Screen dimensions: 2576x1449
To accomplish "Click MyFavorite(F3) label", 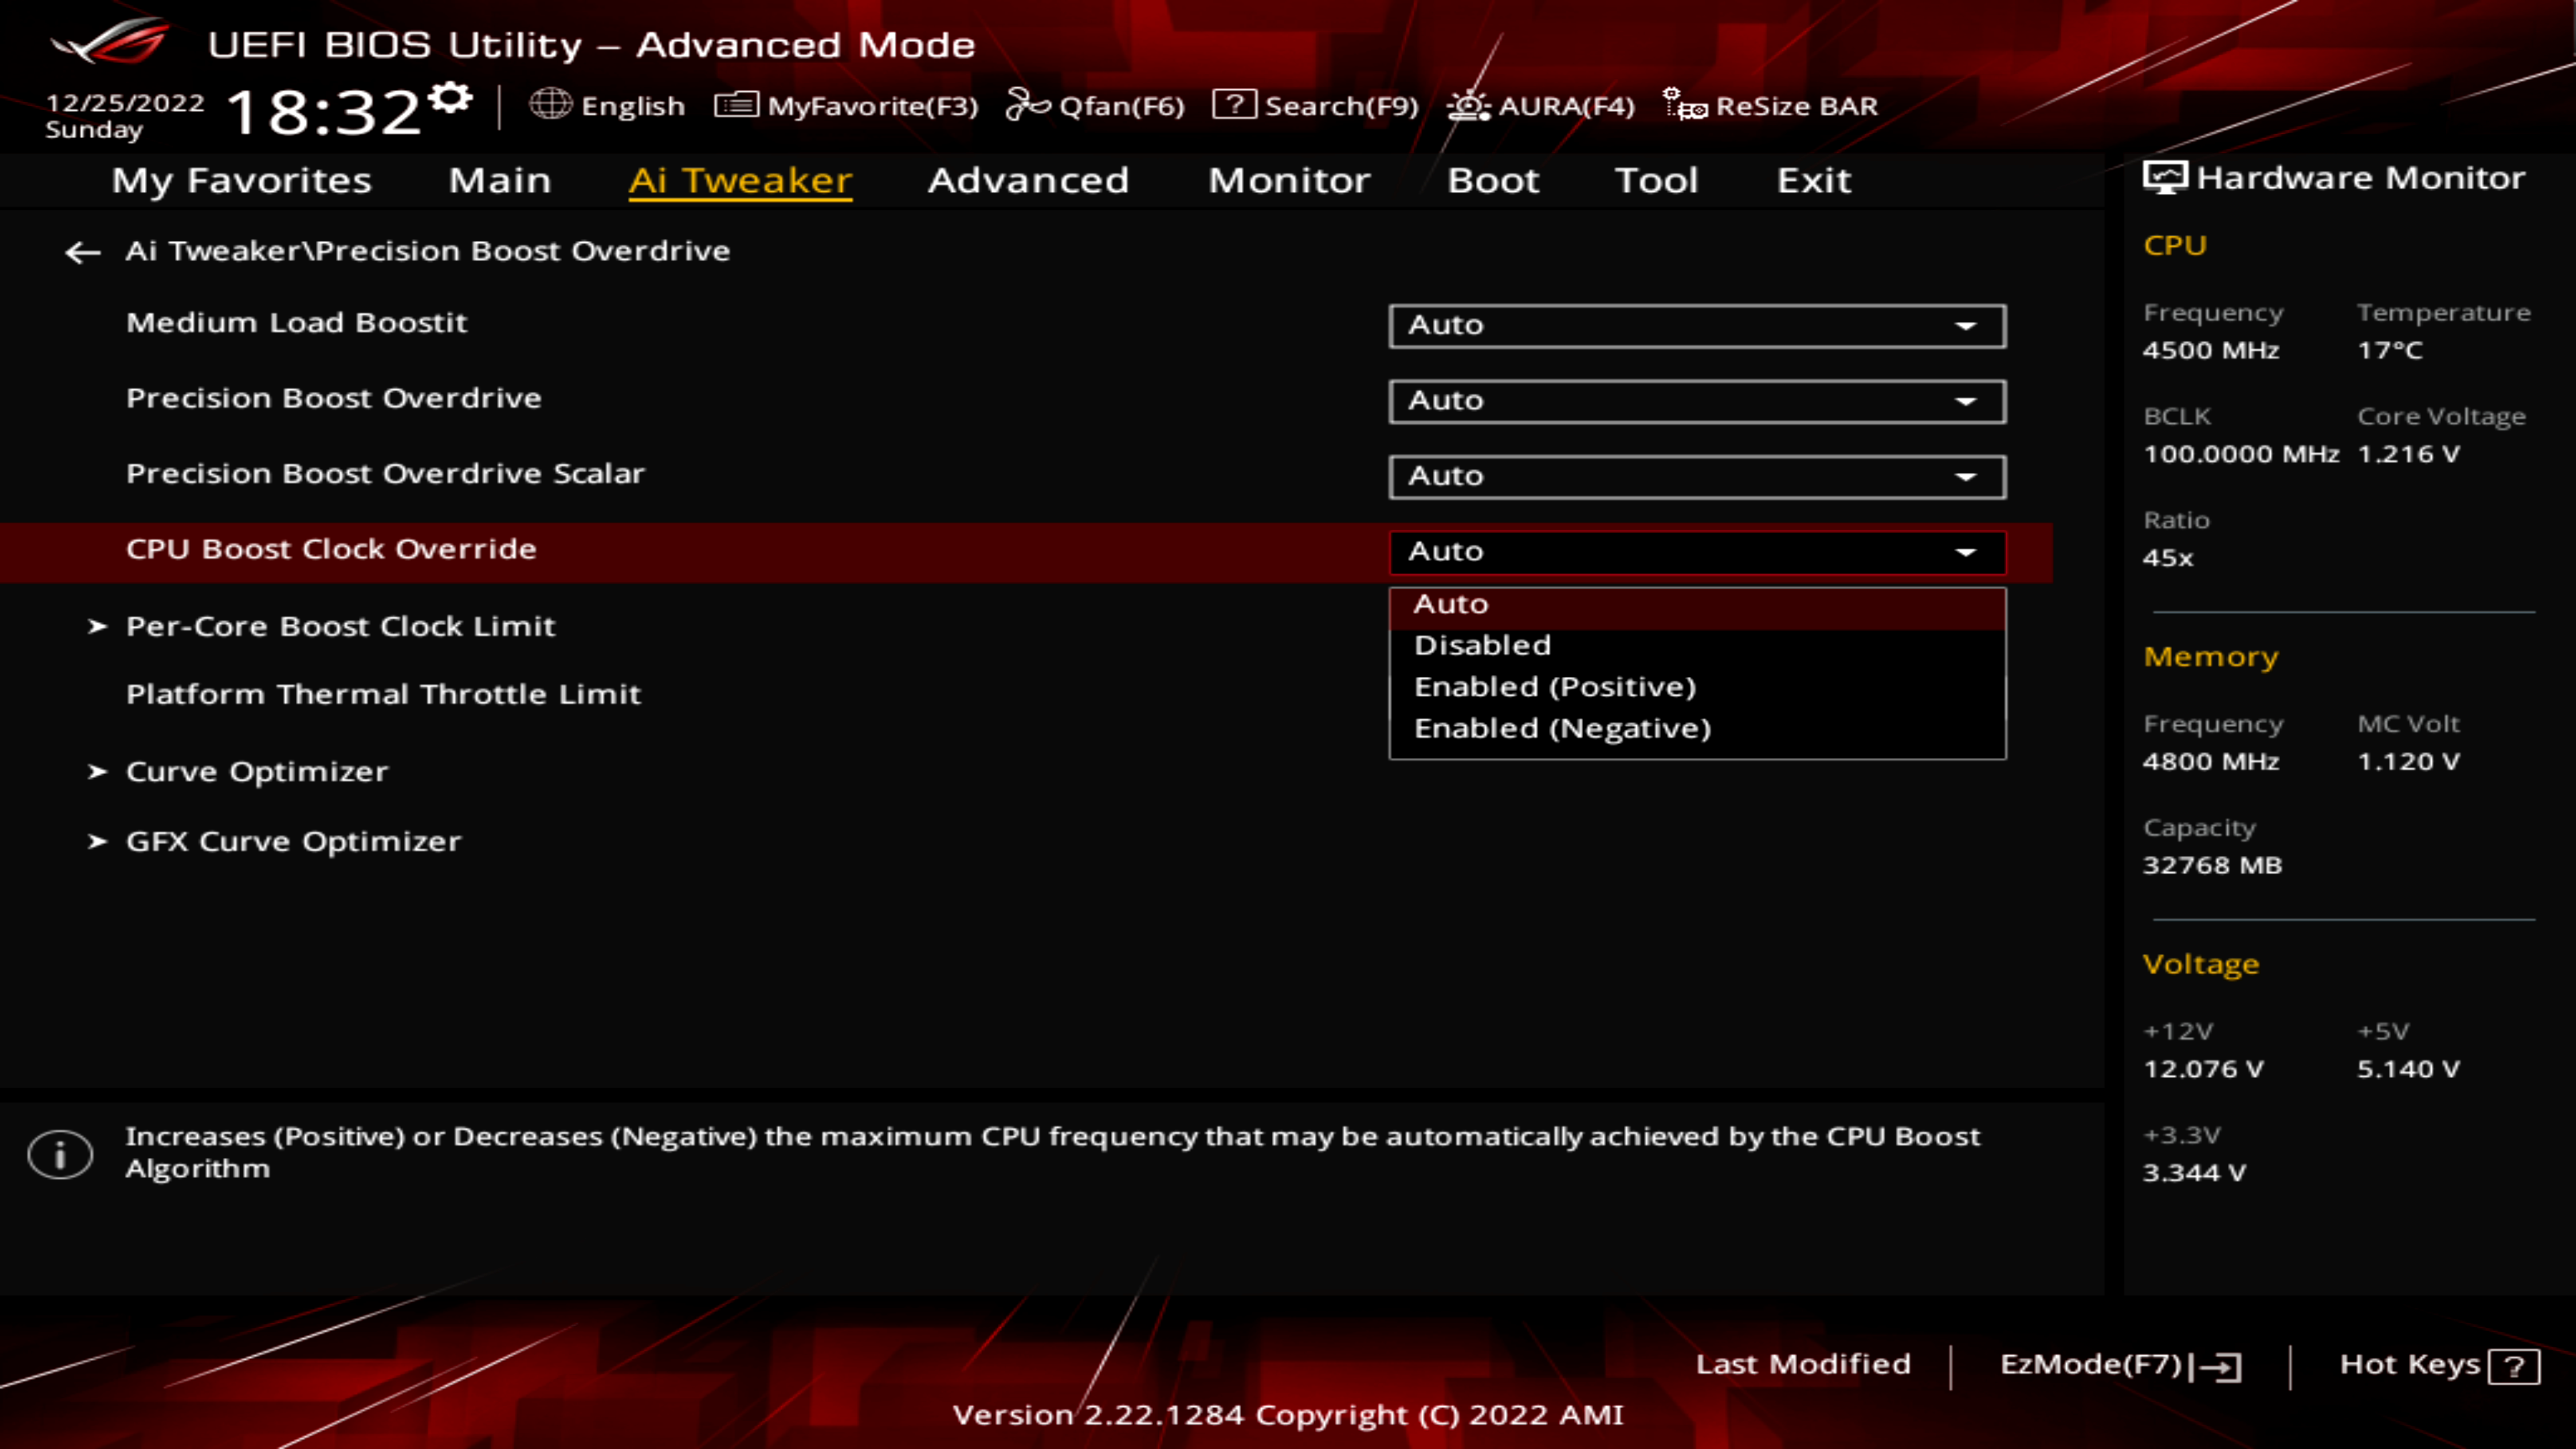I will point(872,106).
